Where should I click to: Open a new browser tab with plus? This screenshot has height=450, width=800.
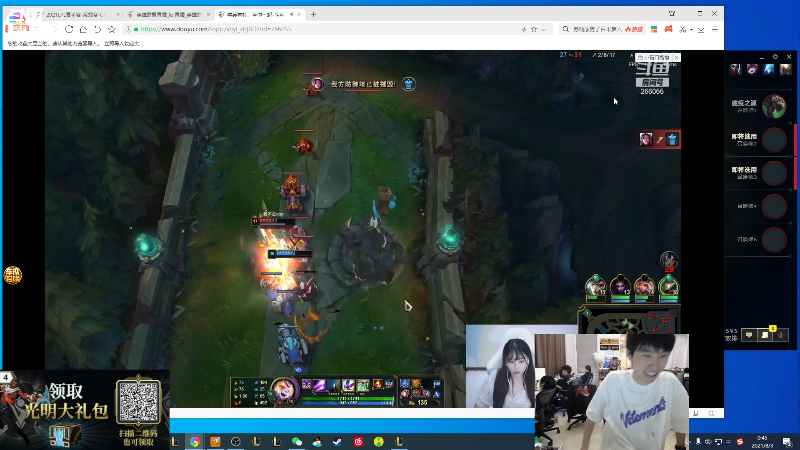[313, 14]
